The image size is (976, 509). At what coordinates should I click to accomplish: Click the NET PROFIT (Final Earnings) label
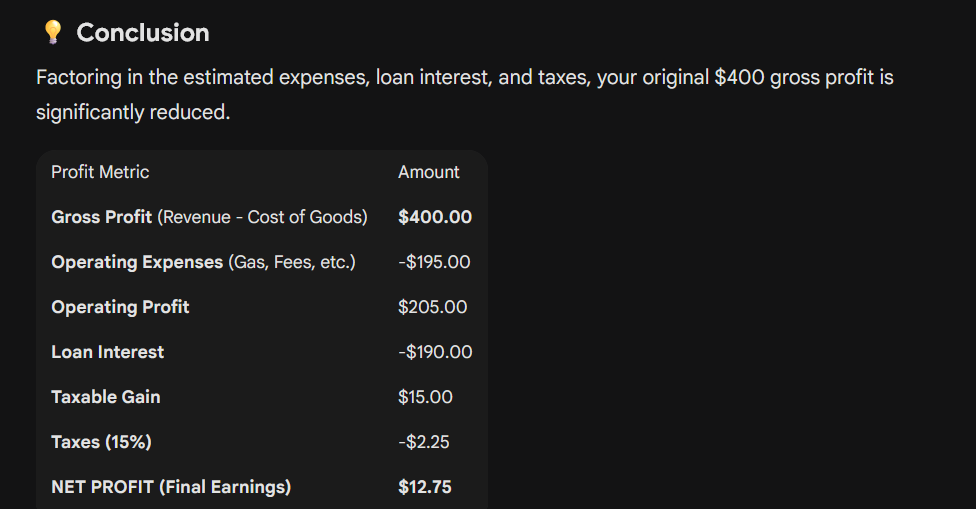pos(171,487)
